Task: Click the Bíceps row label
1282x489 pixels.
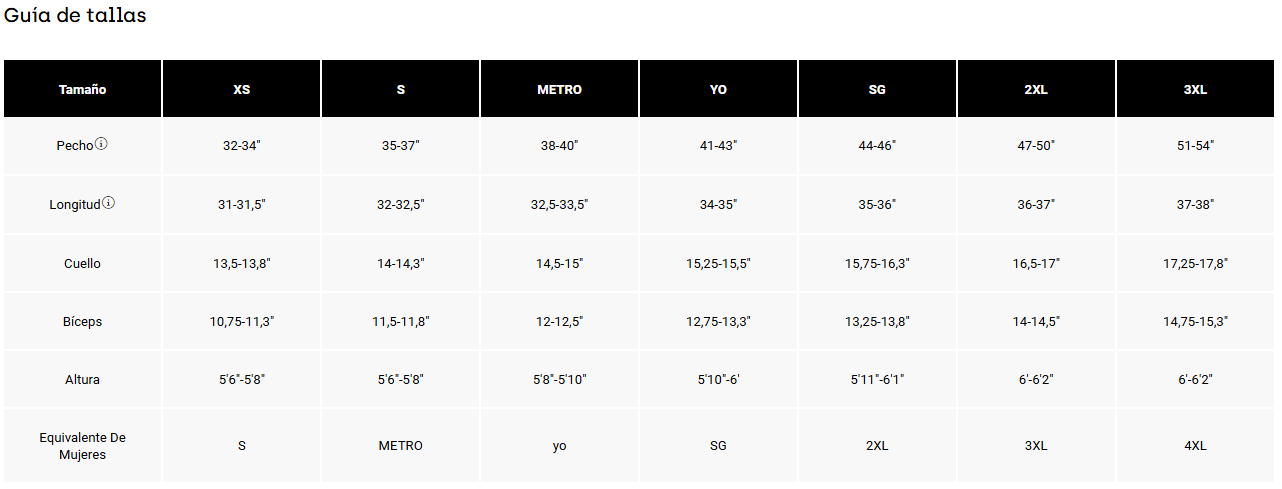Action: [82, 322]
